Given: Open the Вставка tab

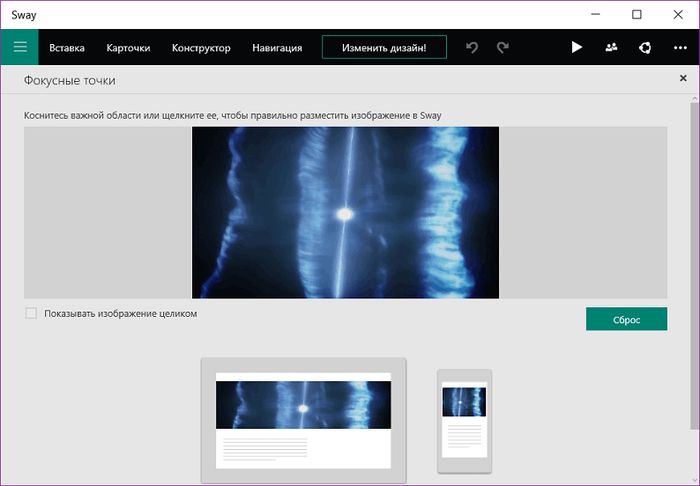Looking at the screenshot, I should (x=67, y=47).
